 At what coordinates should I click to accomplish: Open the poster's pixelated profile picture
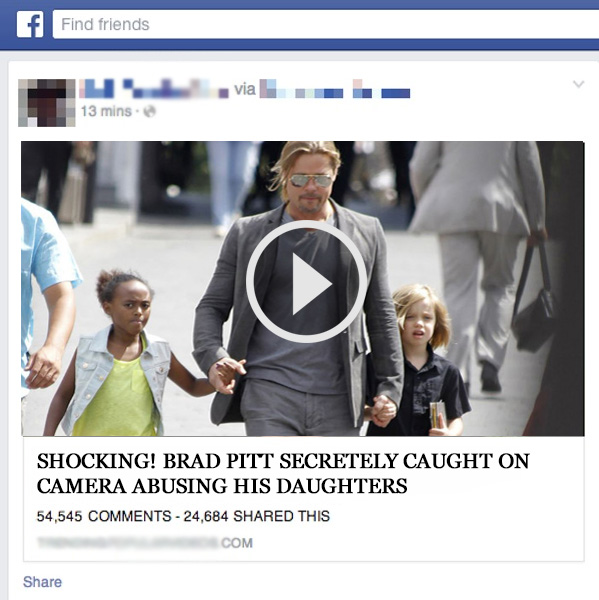click(x=47, y=103)
